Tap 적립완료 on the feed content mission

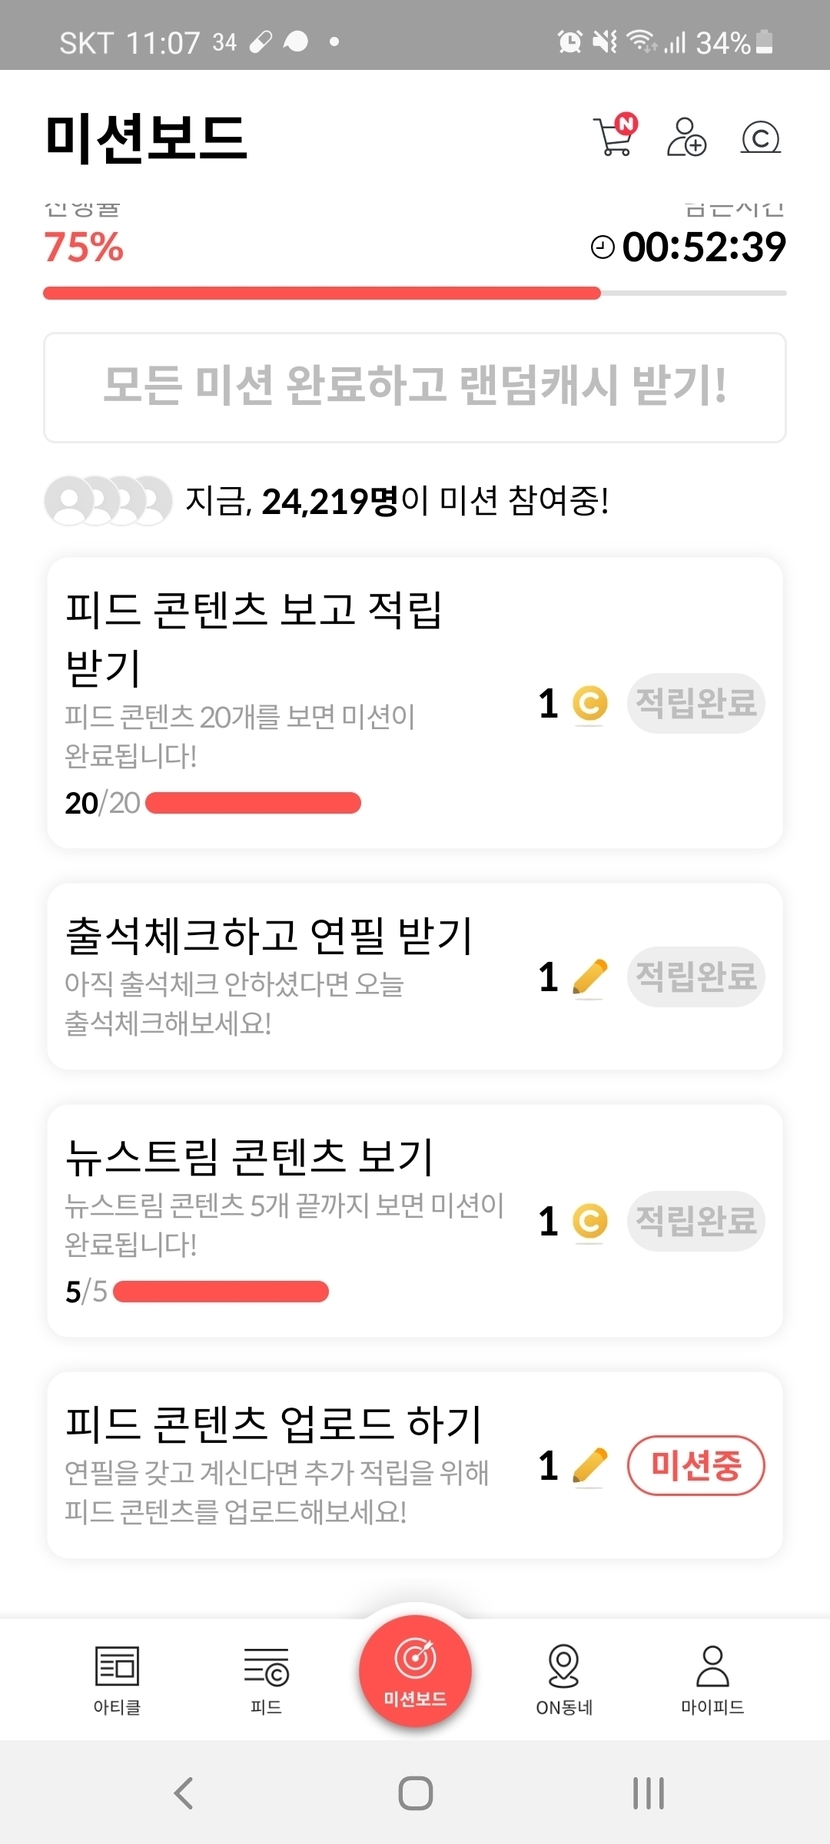click(x=696, y=703)
